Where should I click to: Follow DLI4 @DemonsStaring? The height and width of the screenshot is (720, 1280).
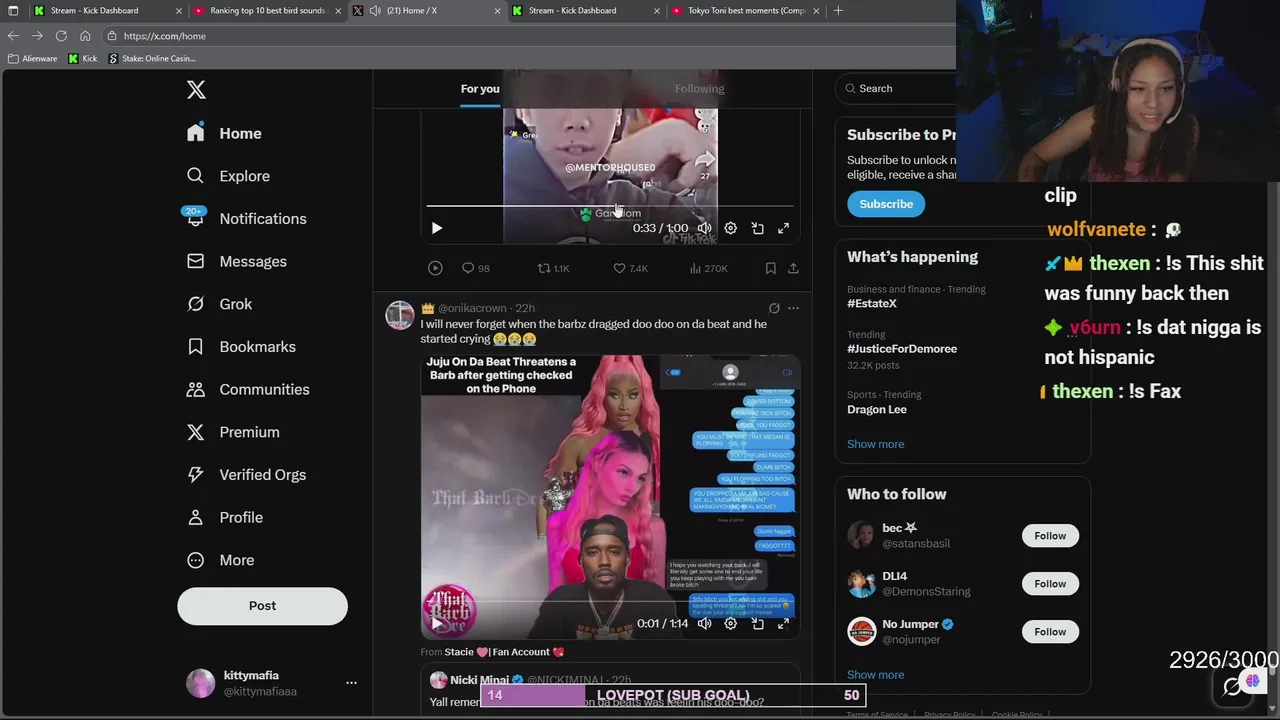click(1050, 584)
